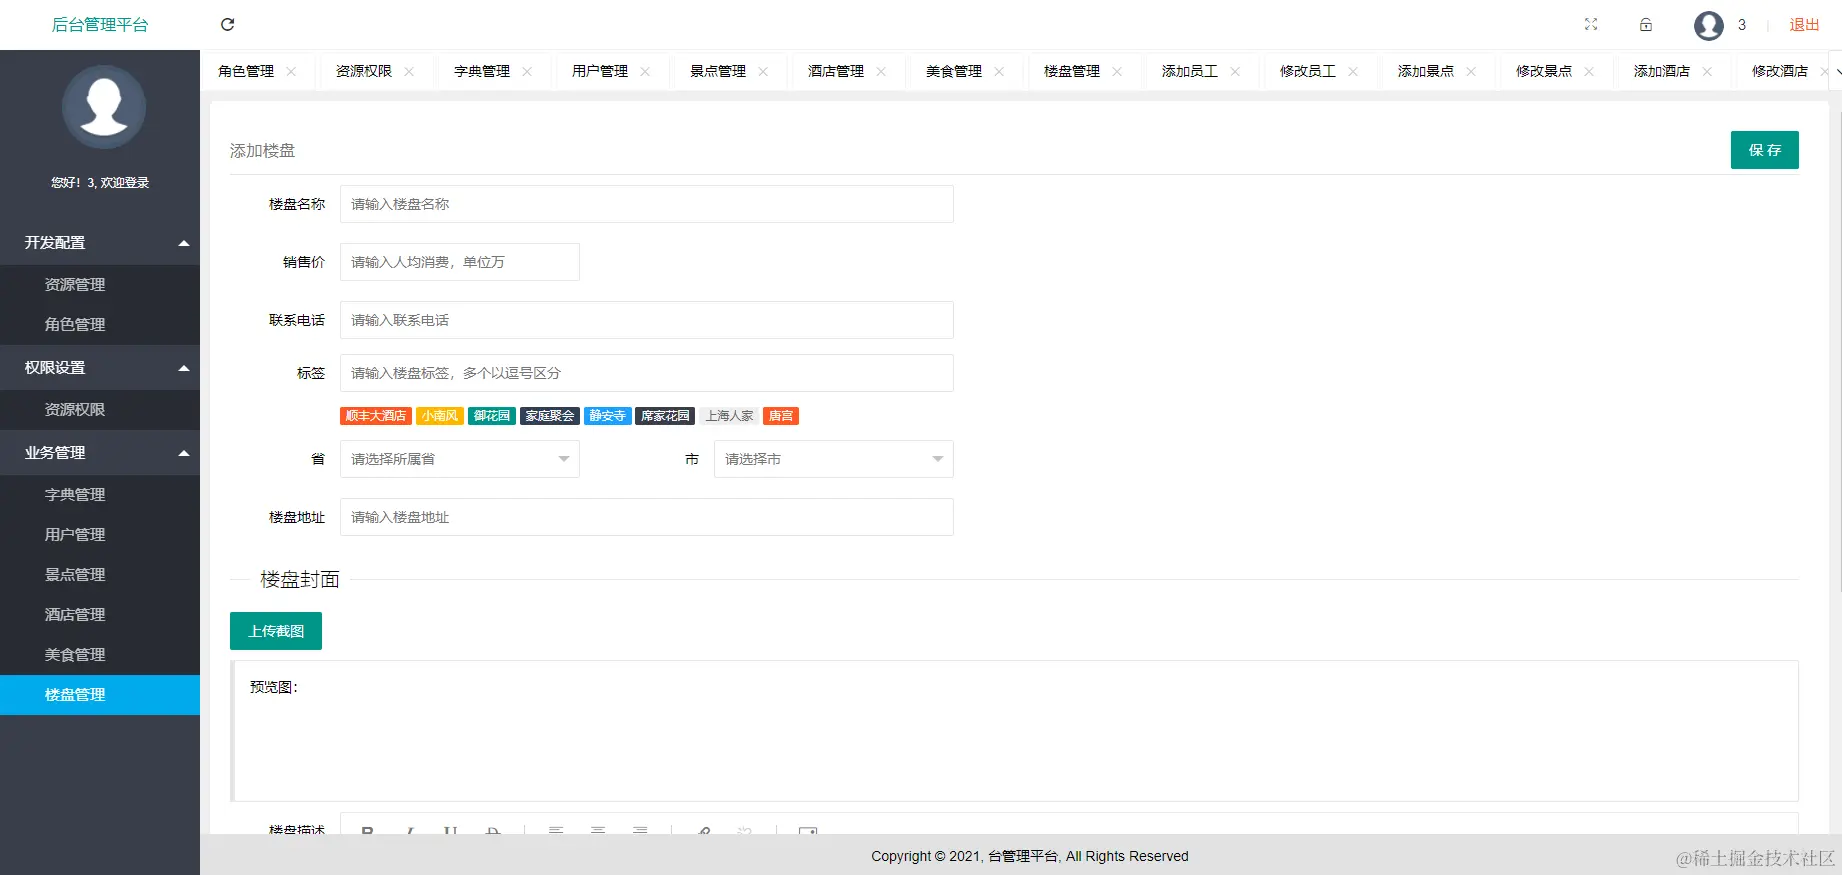This screenshot has height=875, width=1842.
Task: Open 美食管理 in the sidebar
Action: coord(100,655)
